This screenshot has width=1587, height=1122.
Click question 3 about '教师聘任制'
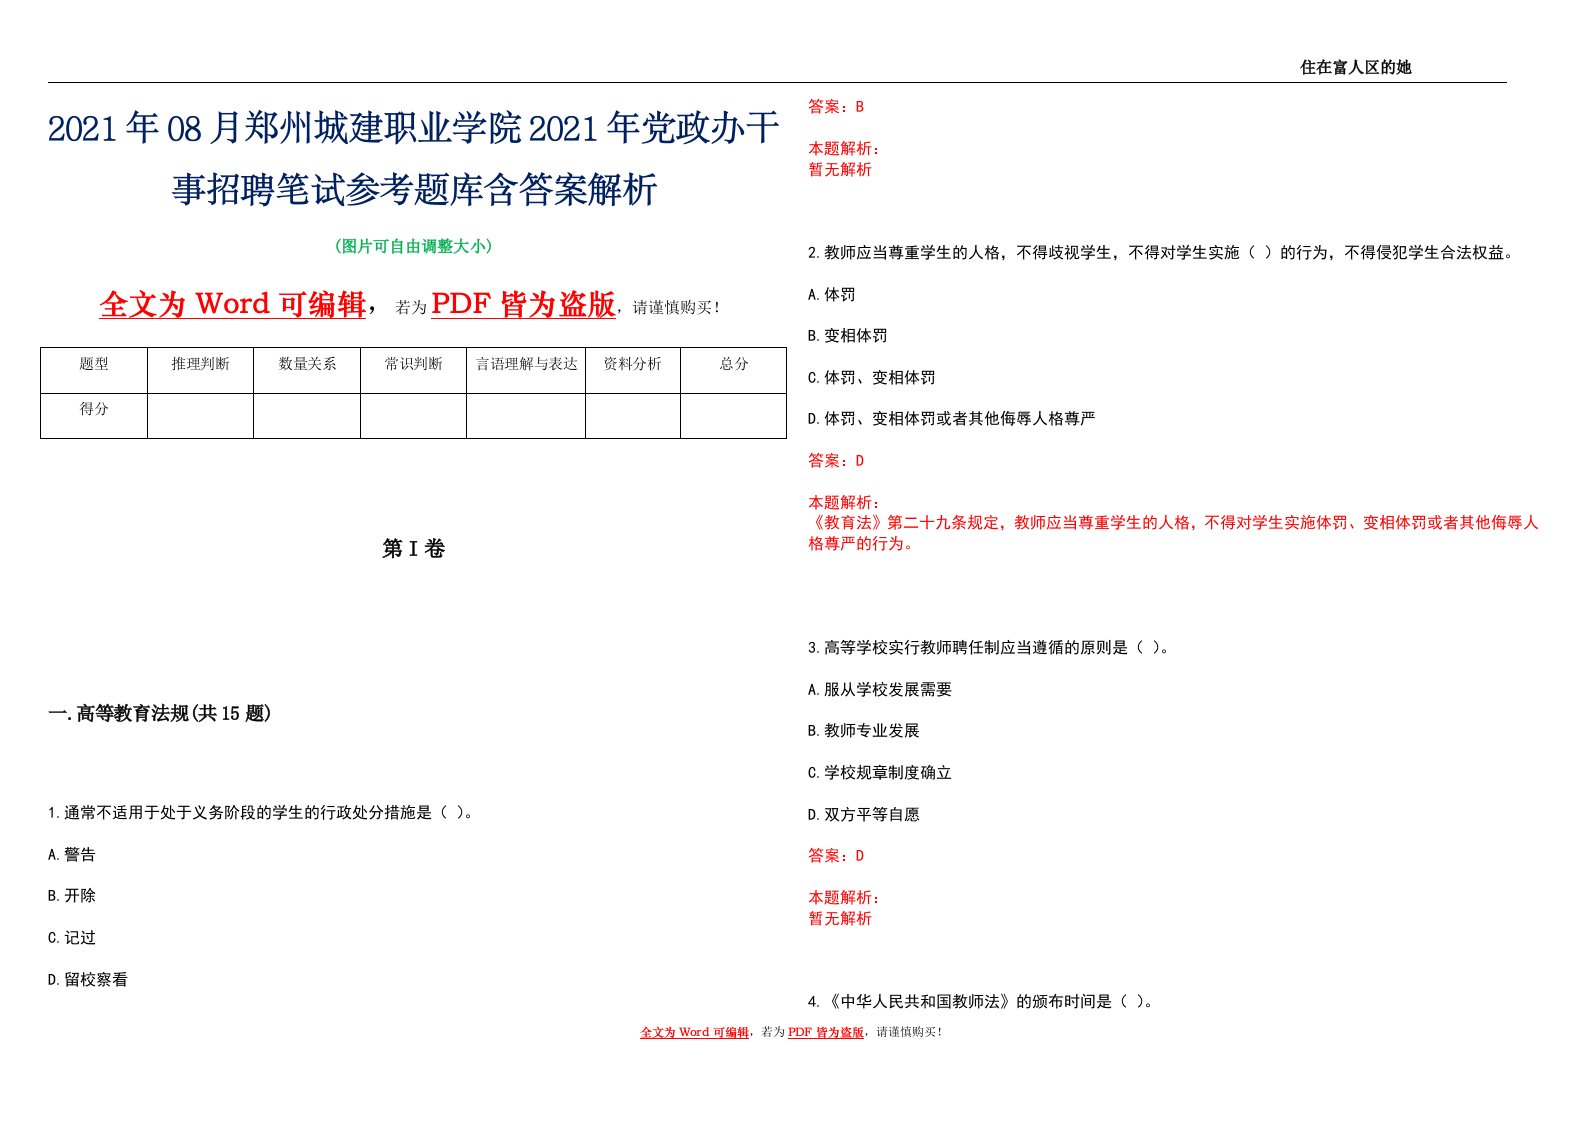click(x=989, y=648)
